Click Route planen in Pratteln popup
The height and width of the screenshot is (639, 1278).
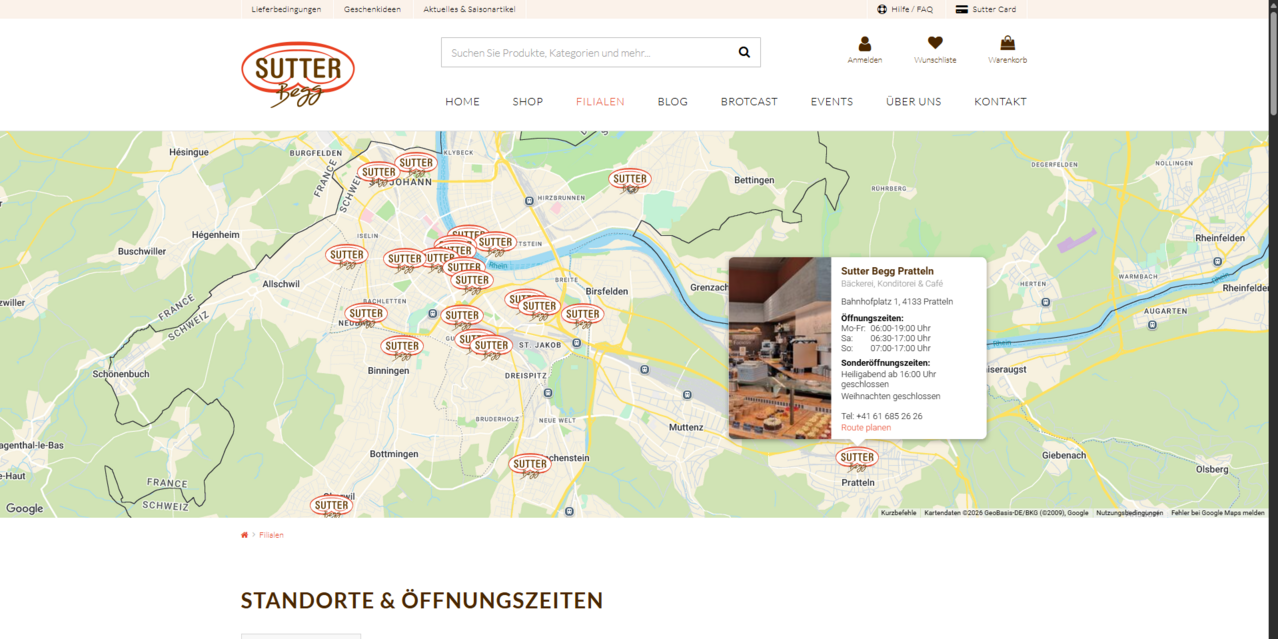(866, 428)
